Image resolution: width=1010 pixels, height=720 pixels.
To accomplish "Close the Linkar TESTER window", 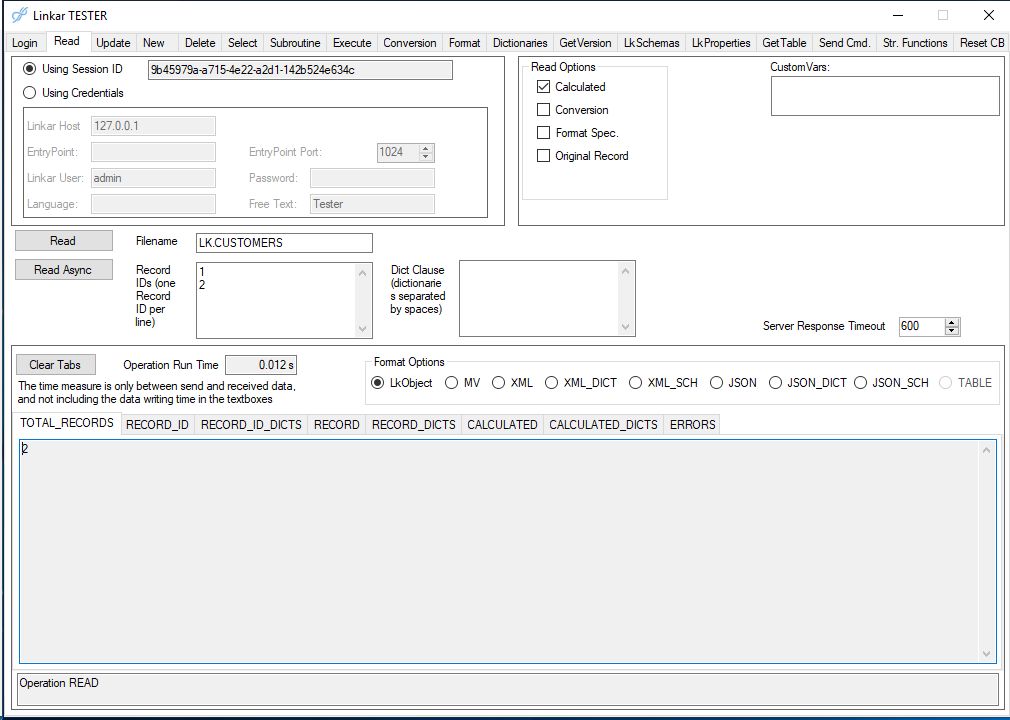I will (x=989, y=15).
